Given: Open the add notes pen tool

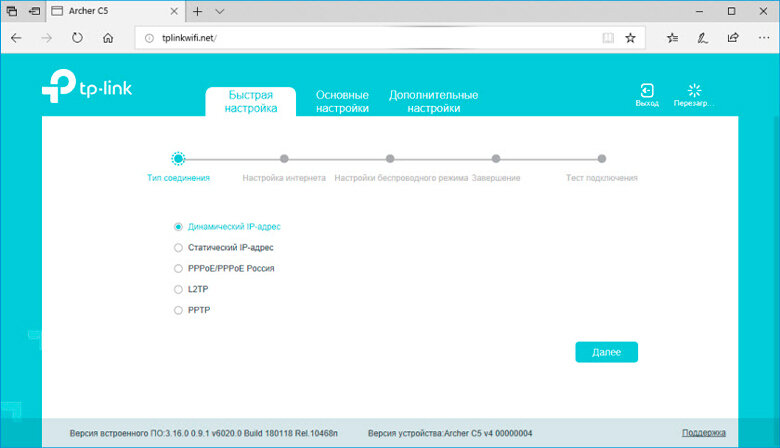Looking at the screenshot, I should tap(702, 38).
